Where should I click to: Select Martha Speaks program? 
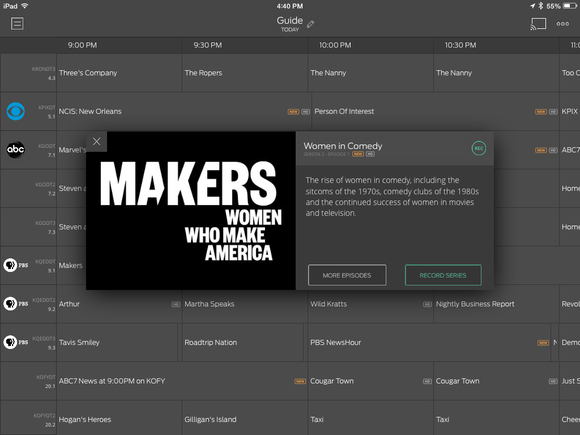coord(245,304)
